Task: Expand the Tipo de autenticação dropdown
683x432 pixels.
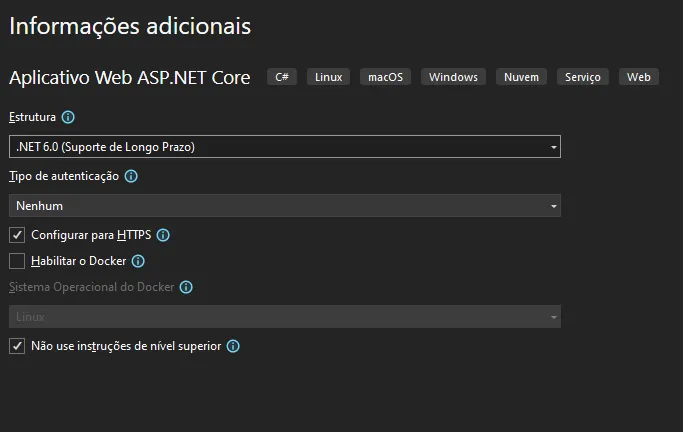Action: (285, 206)
